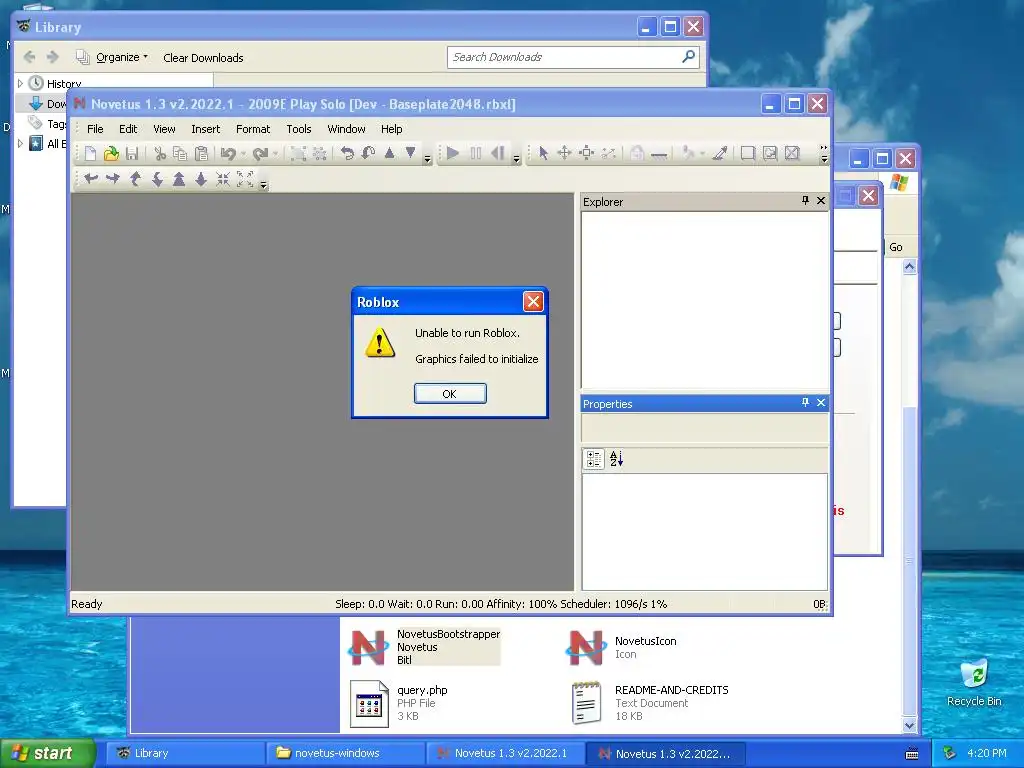The image size is (1024, 768).
Task: Open the Window menu
Action: point(346,129)
